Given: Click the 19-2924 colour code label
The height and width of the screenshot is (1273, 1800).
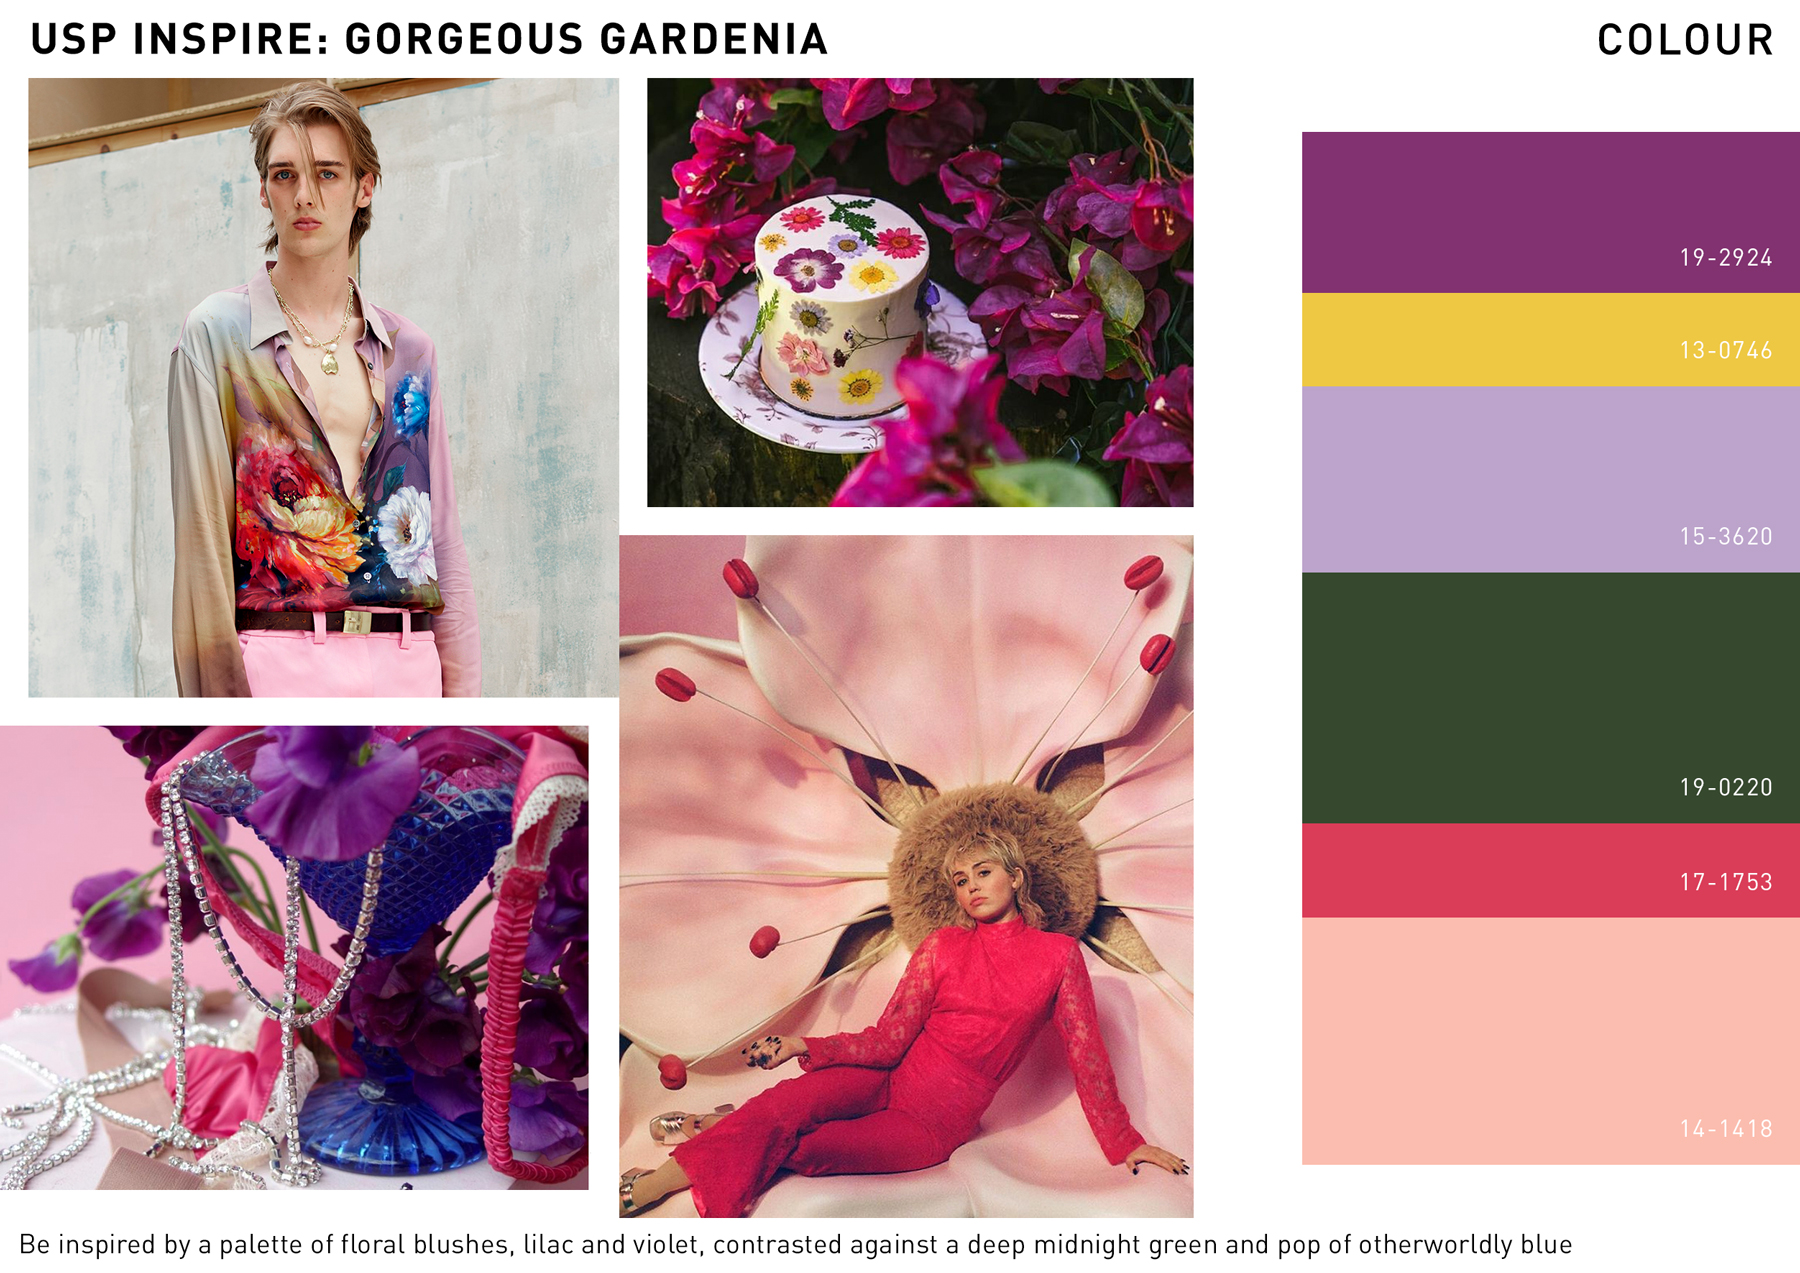Looking at the screenshot, I should click(x=1726, y=258).
